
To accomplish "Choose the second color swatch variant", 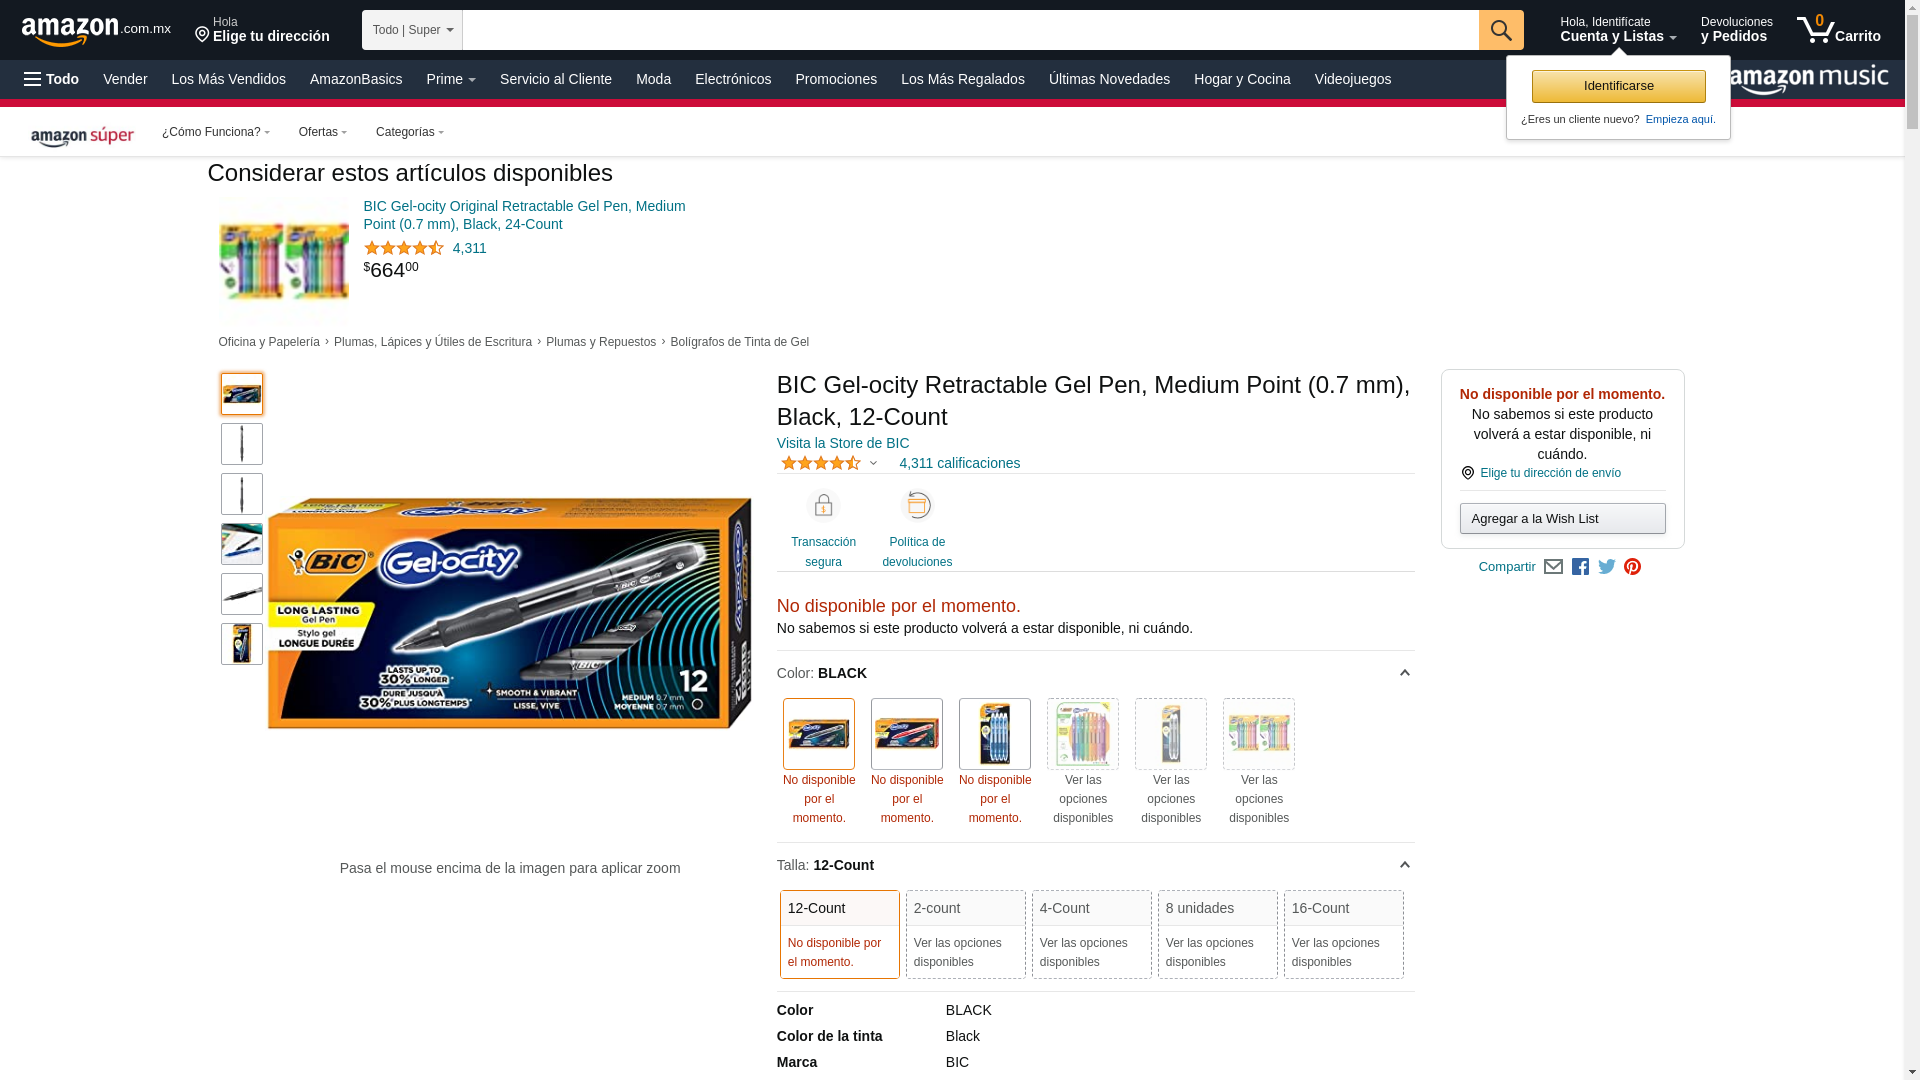I will pos(906,734).
